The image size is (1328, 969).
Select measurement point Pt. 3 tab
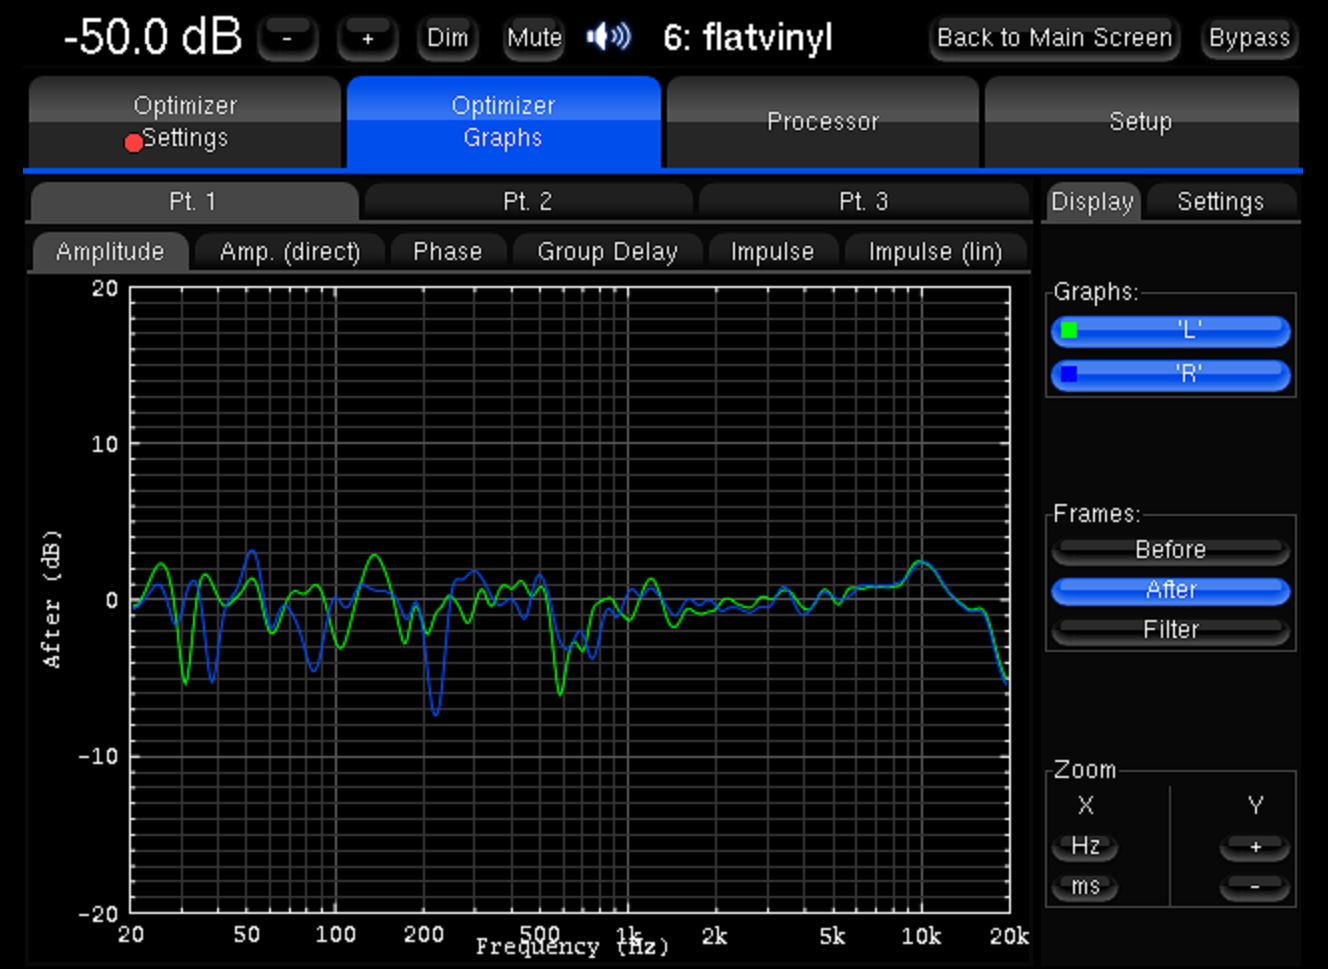click(864, 201)
